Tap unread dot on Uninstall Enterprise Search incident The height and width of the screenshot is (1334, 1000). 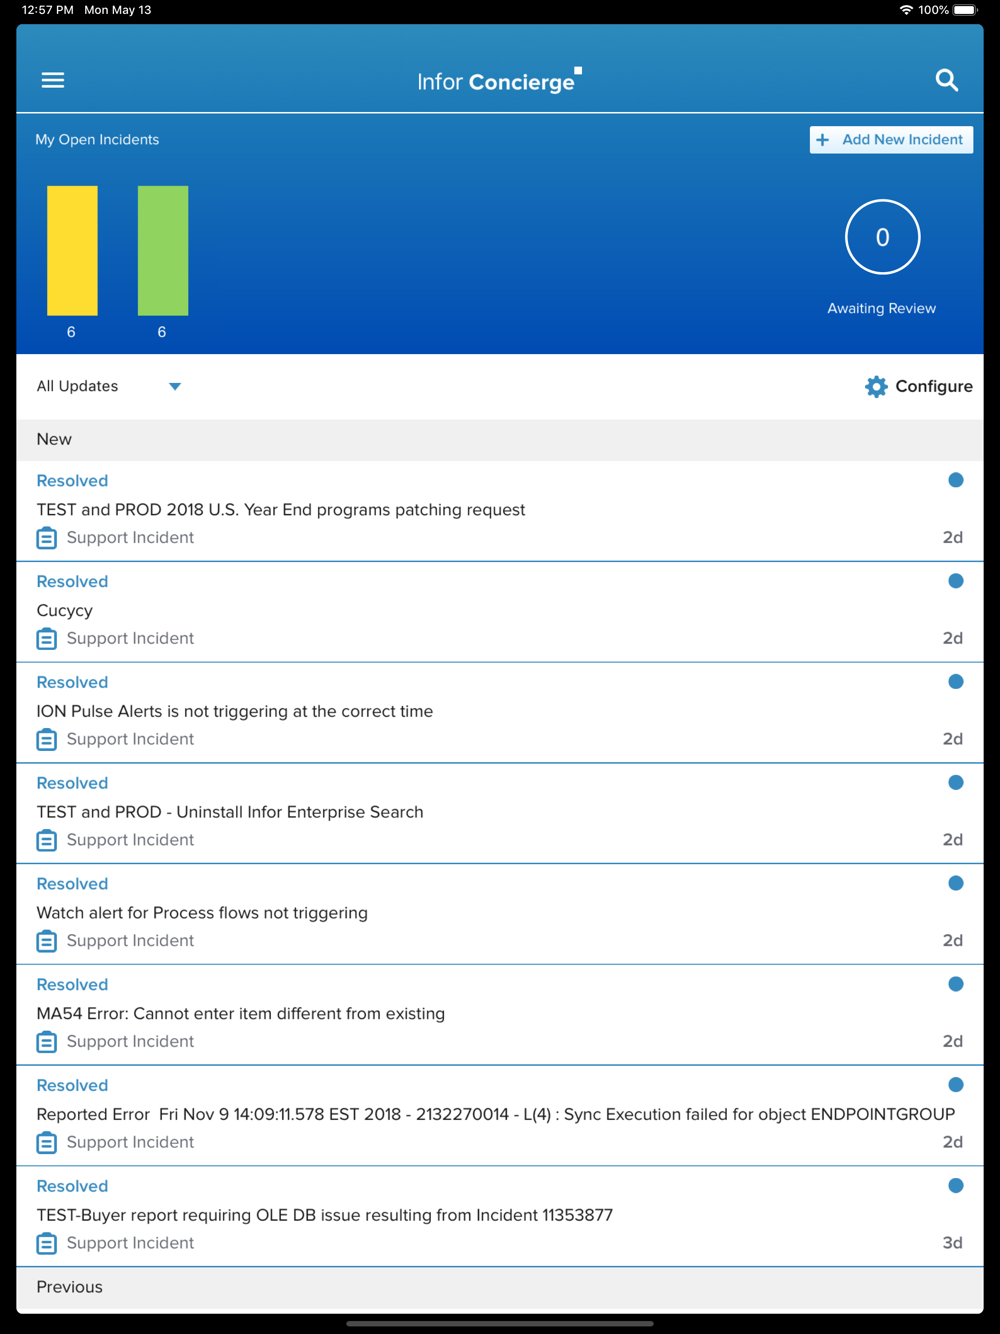coord(956,783)
